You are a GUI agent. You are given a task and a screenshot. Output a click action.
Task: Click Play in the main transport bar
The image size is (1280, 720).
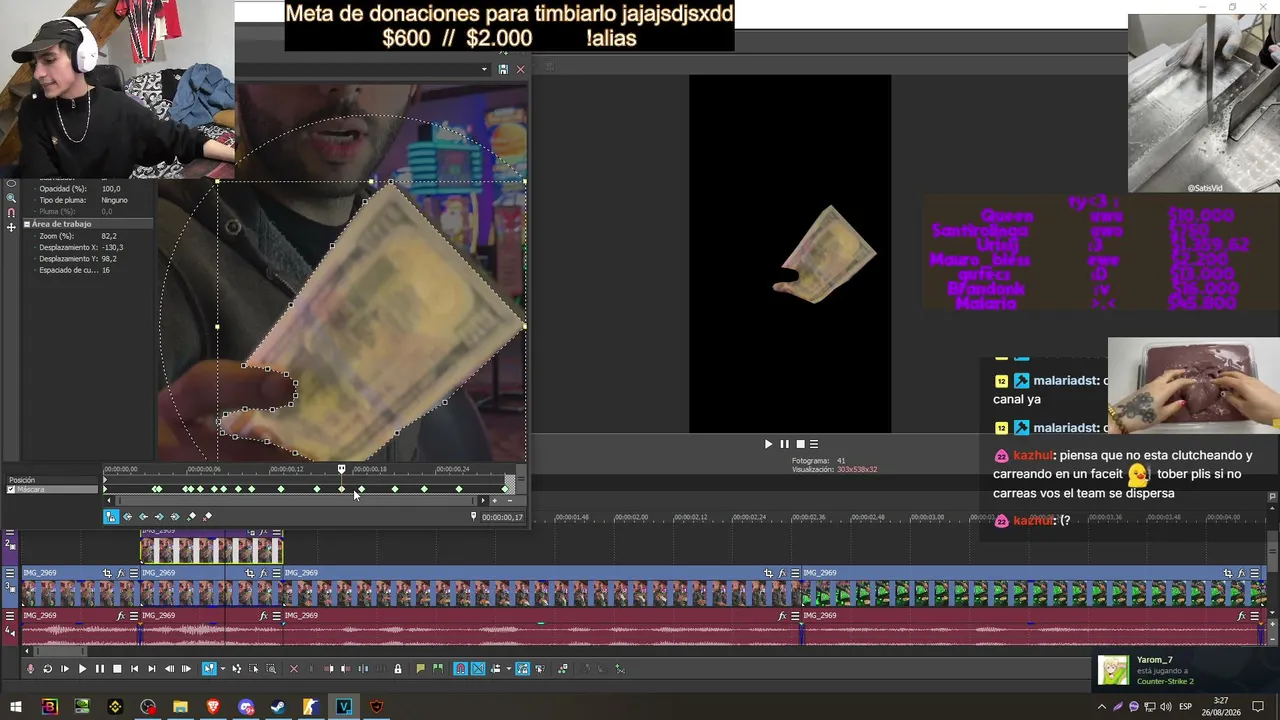(82, 669)
